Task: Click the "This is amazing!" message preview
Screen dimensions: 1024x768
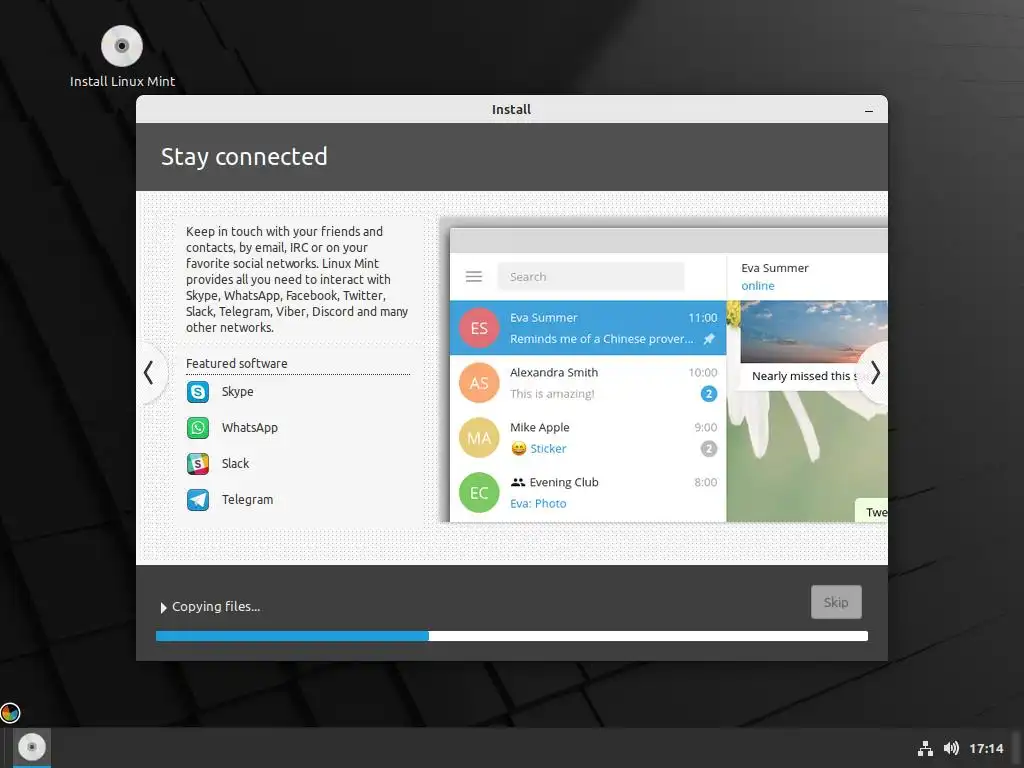Action: [552, 394]
